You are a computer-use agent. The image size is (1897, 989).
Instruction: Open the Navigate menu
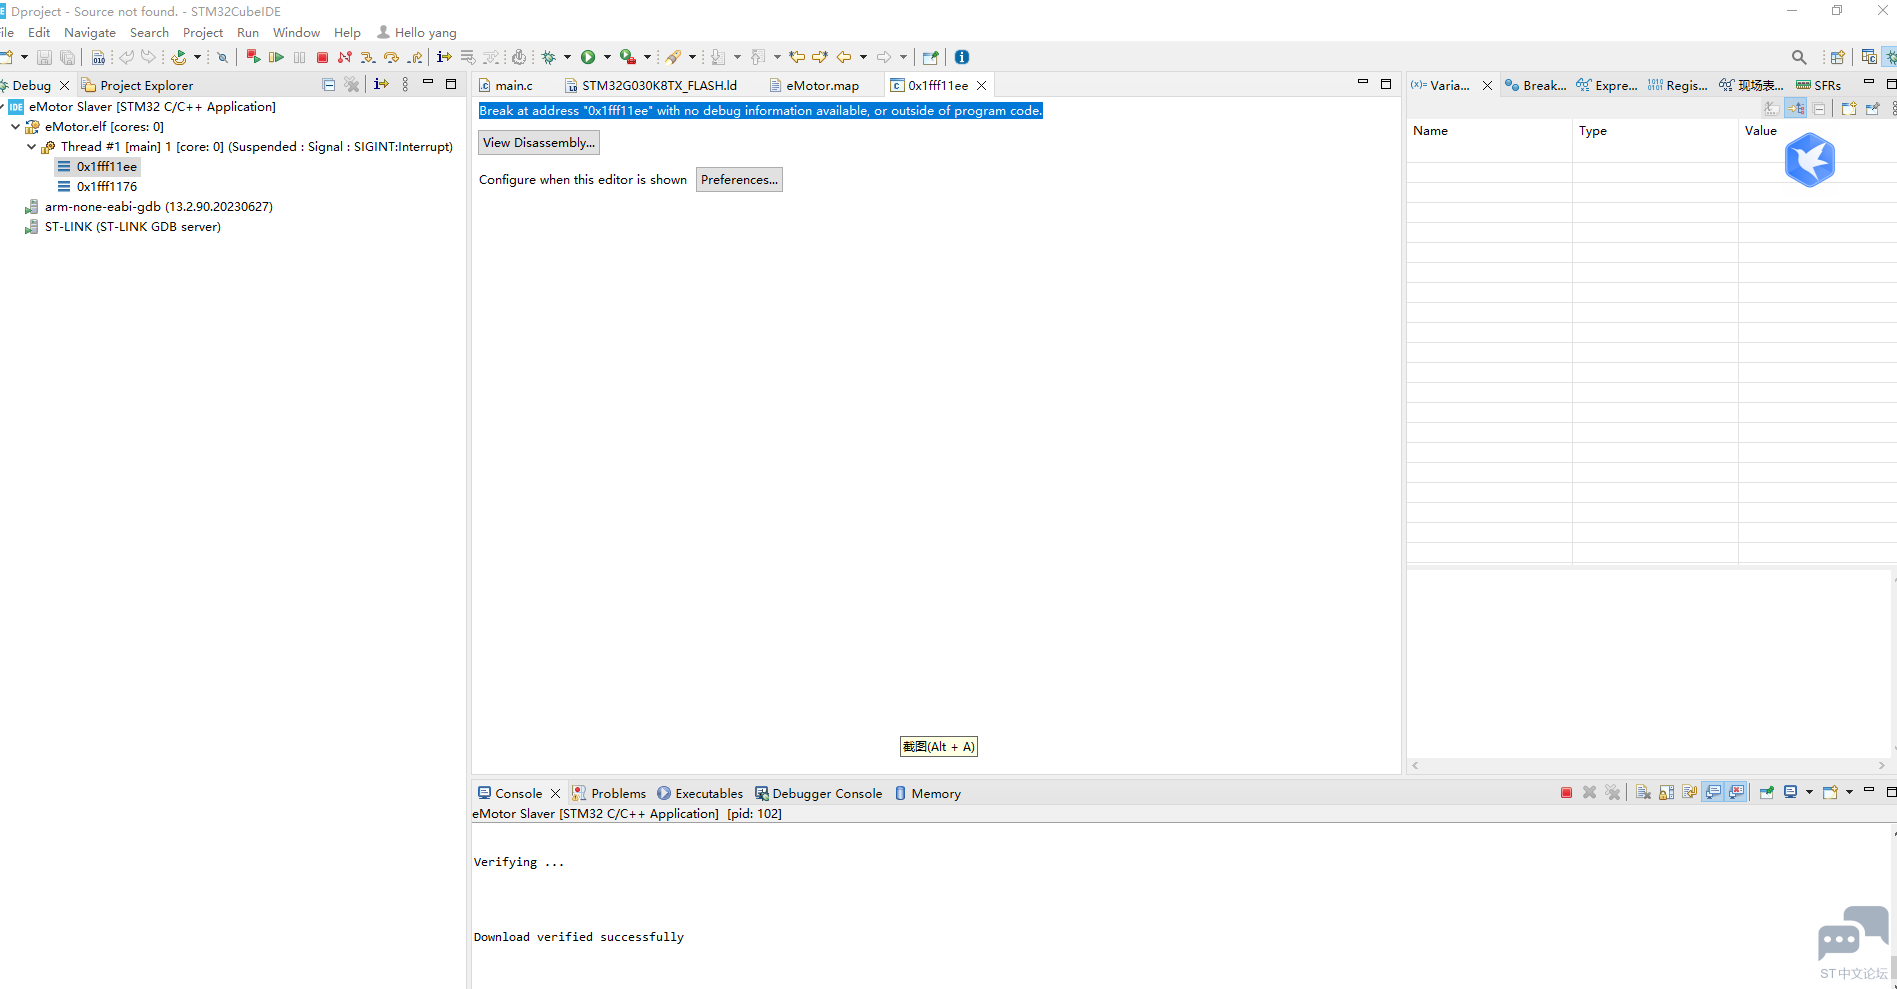point(90,33)
